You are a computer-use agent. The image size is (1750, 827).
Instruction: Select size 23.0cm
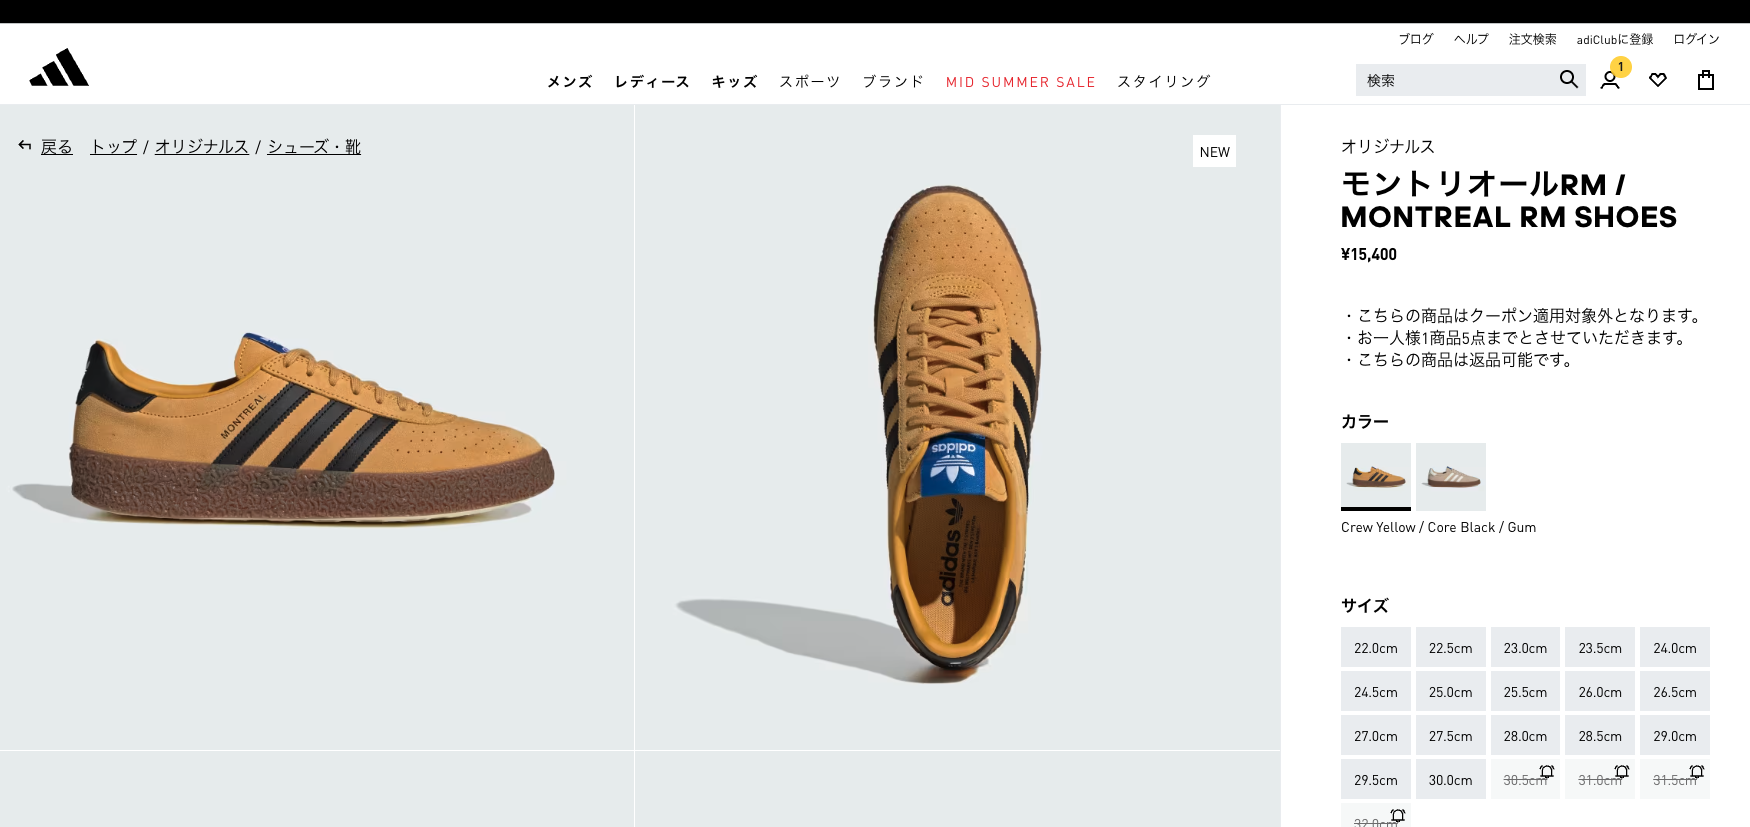[1525, 648]
